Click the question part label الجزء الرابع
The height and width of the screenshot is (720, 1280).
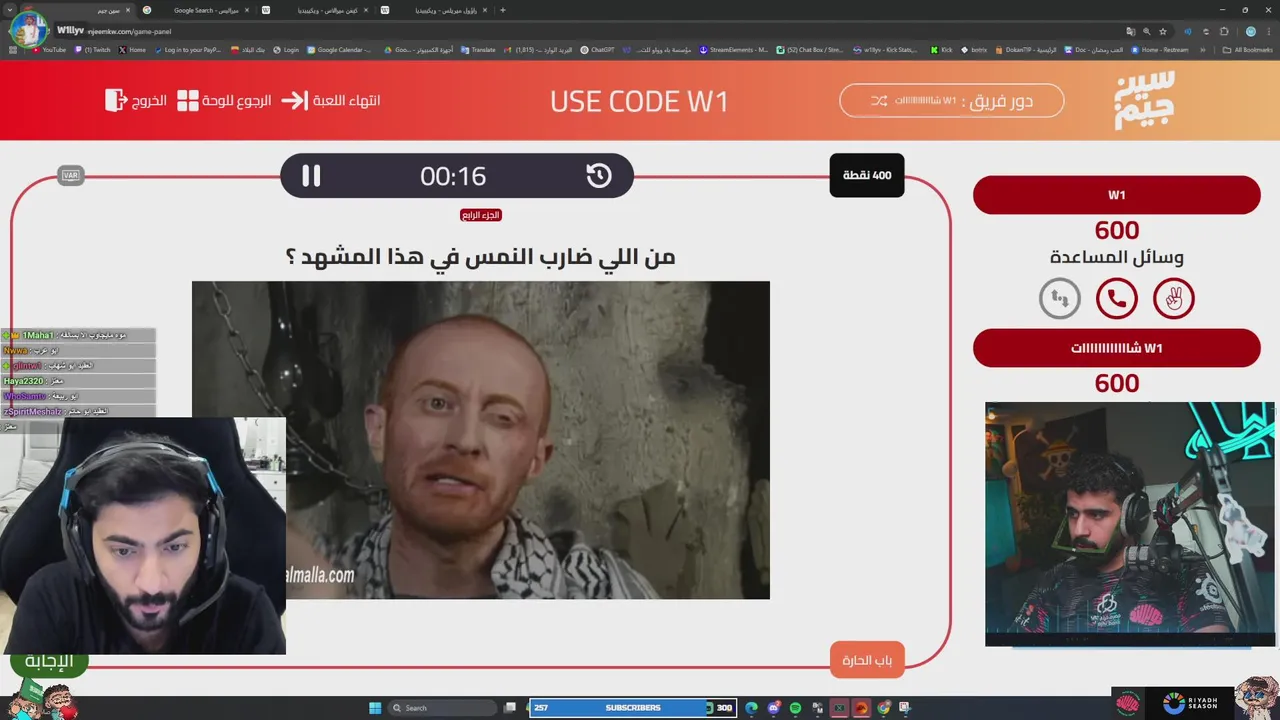[x=481, y=215]
